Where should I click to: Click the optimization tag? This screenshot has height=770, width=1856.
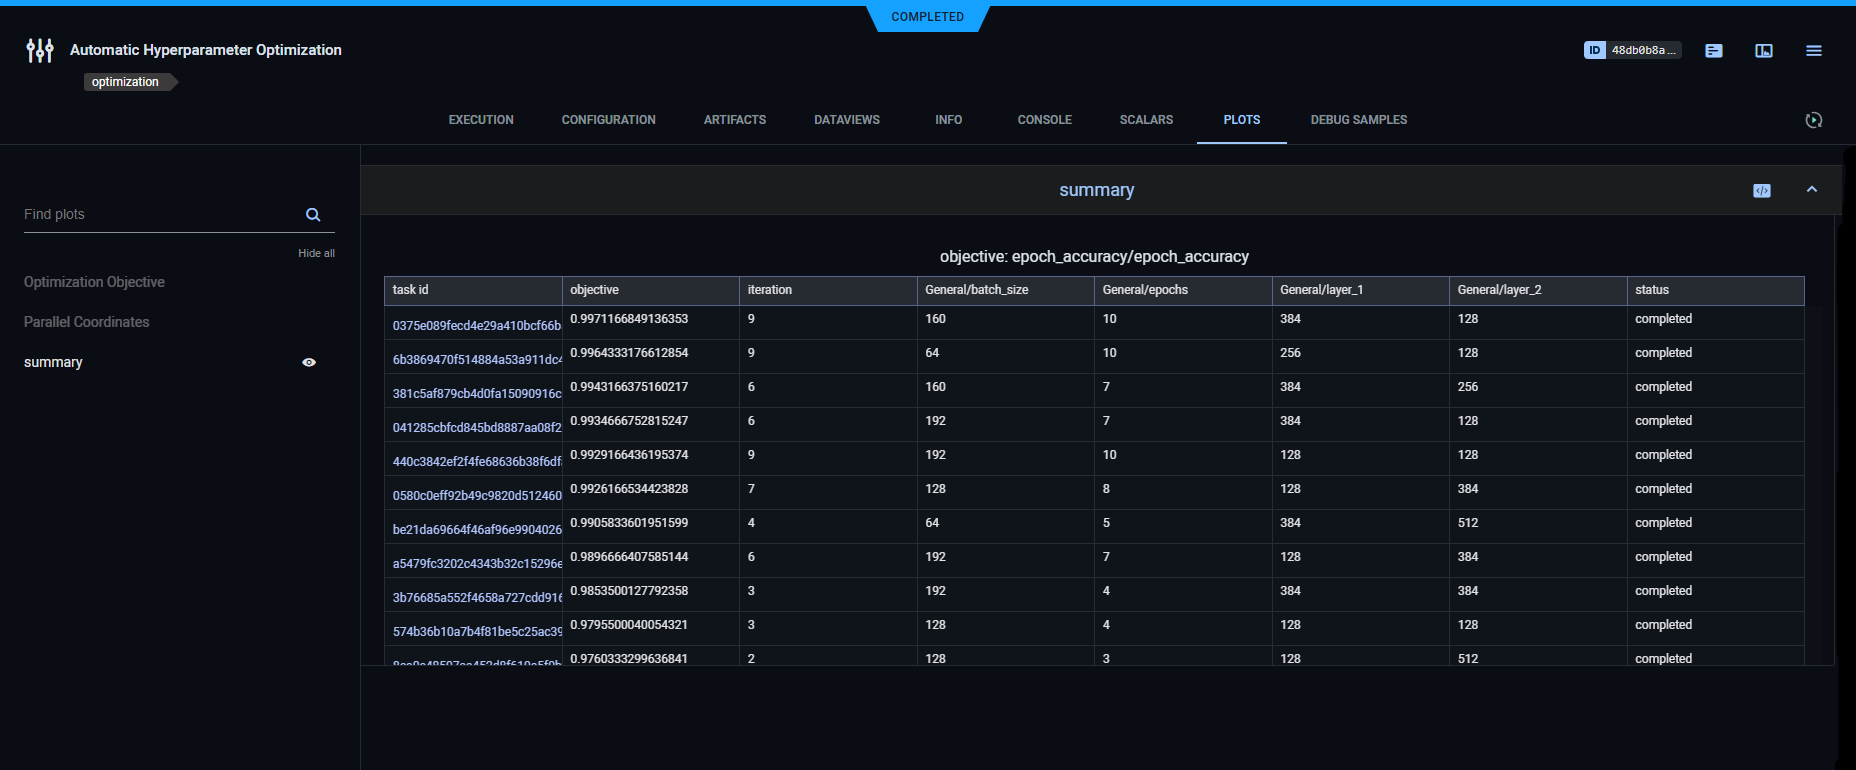point(125,82)
